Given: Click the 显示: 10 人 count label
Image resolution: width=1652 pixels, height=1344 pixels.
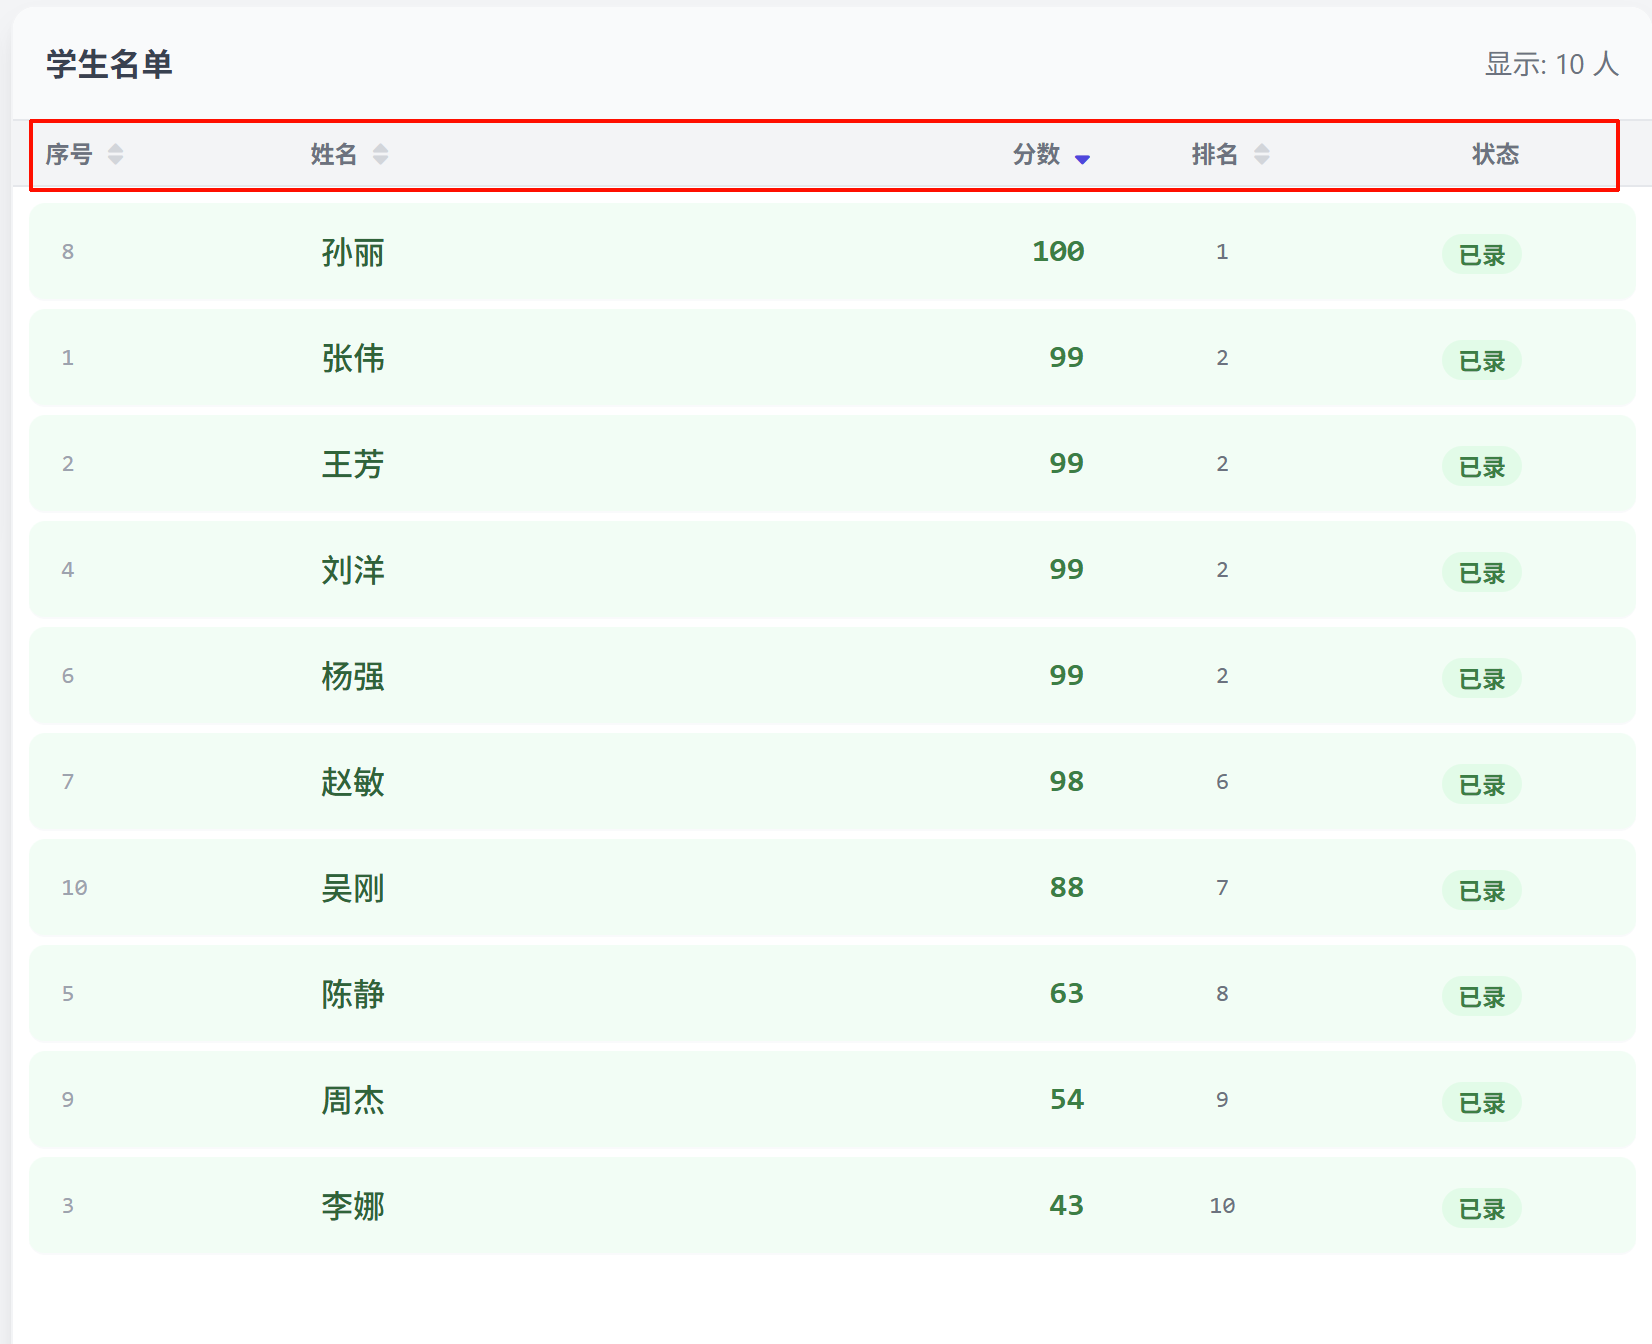Looking at the screenshot, I should pos(1551,64).
